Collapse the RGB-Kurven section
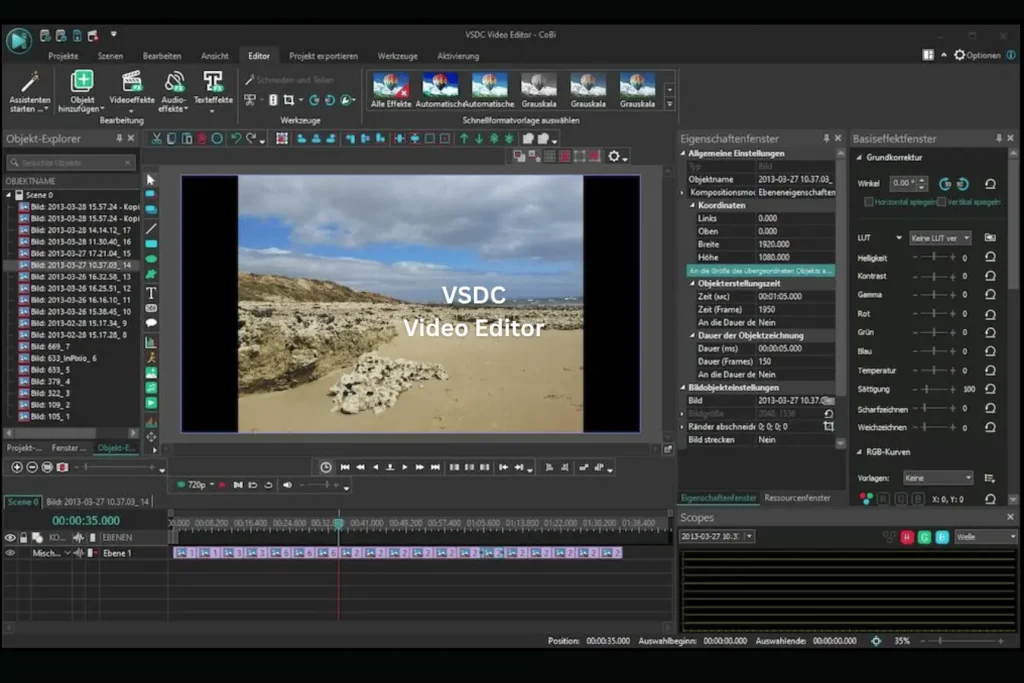The image size is (1024, 683). click(x=859, y=452)
